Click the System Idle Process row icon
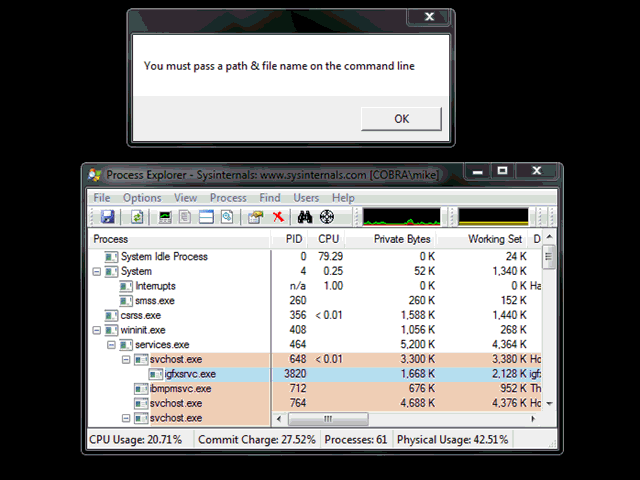This screenshot has height=480, width=640. point(111,257)
